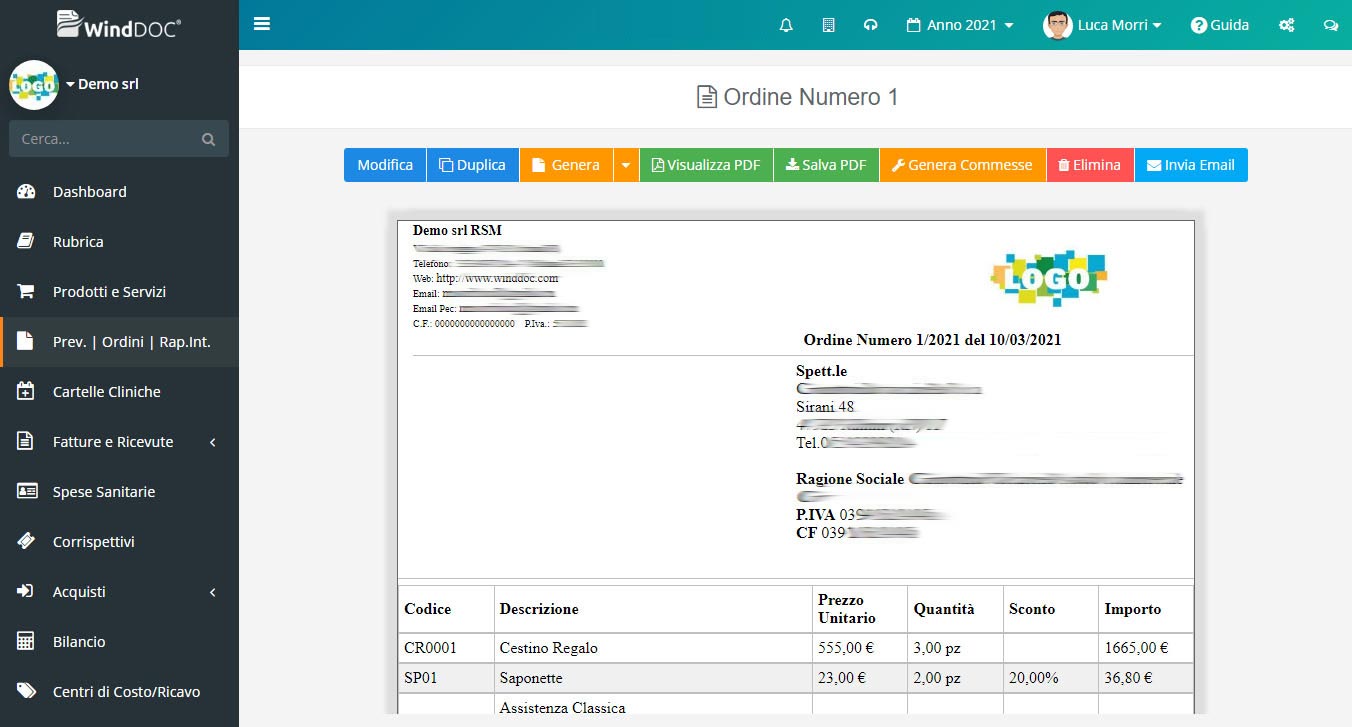Click the Demo srl company logo

34,85
